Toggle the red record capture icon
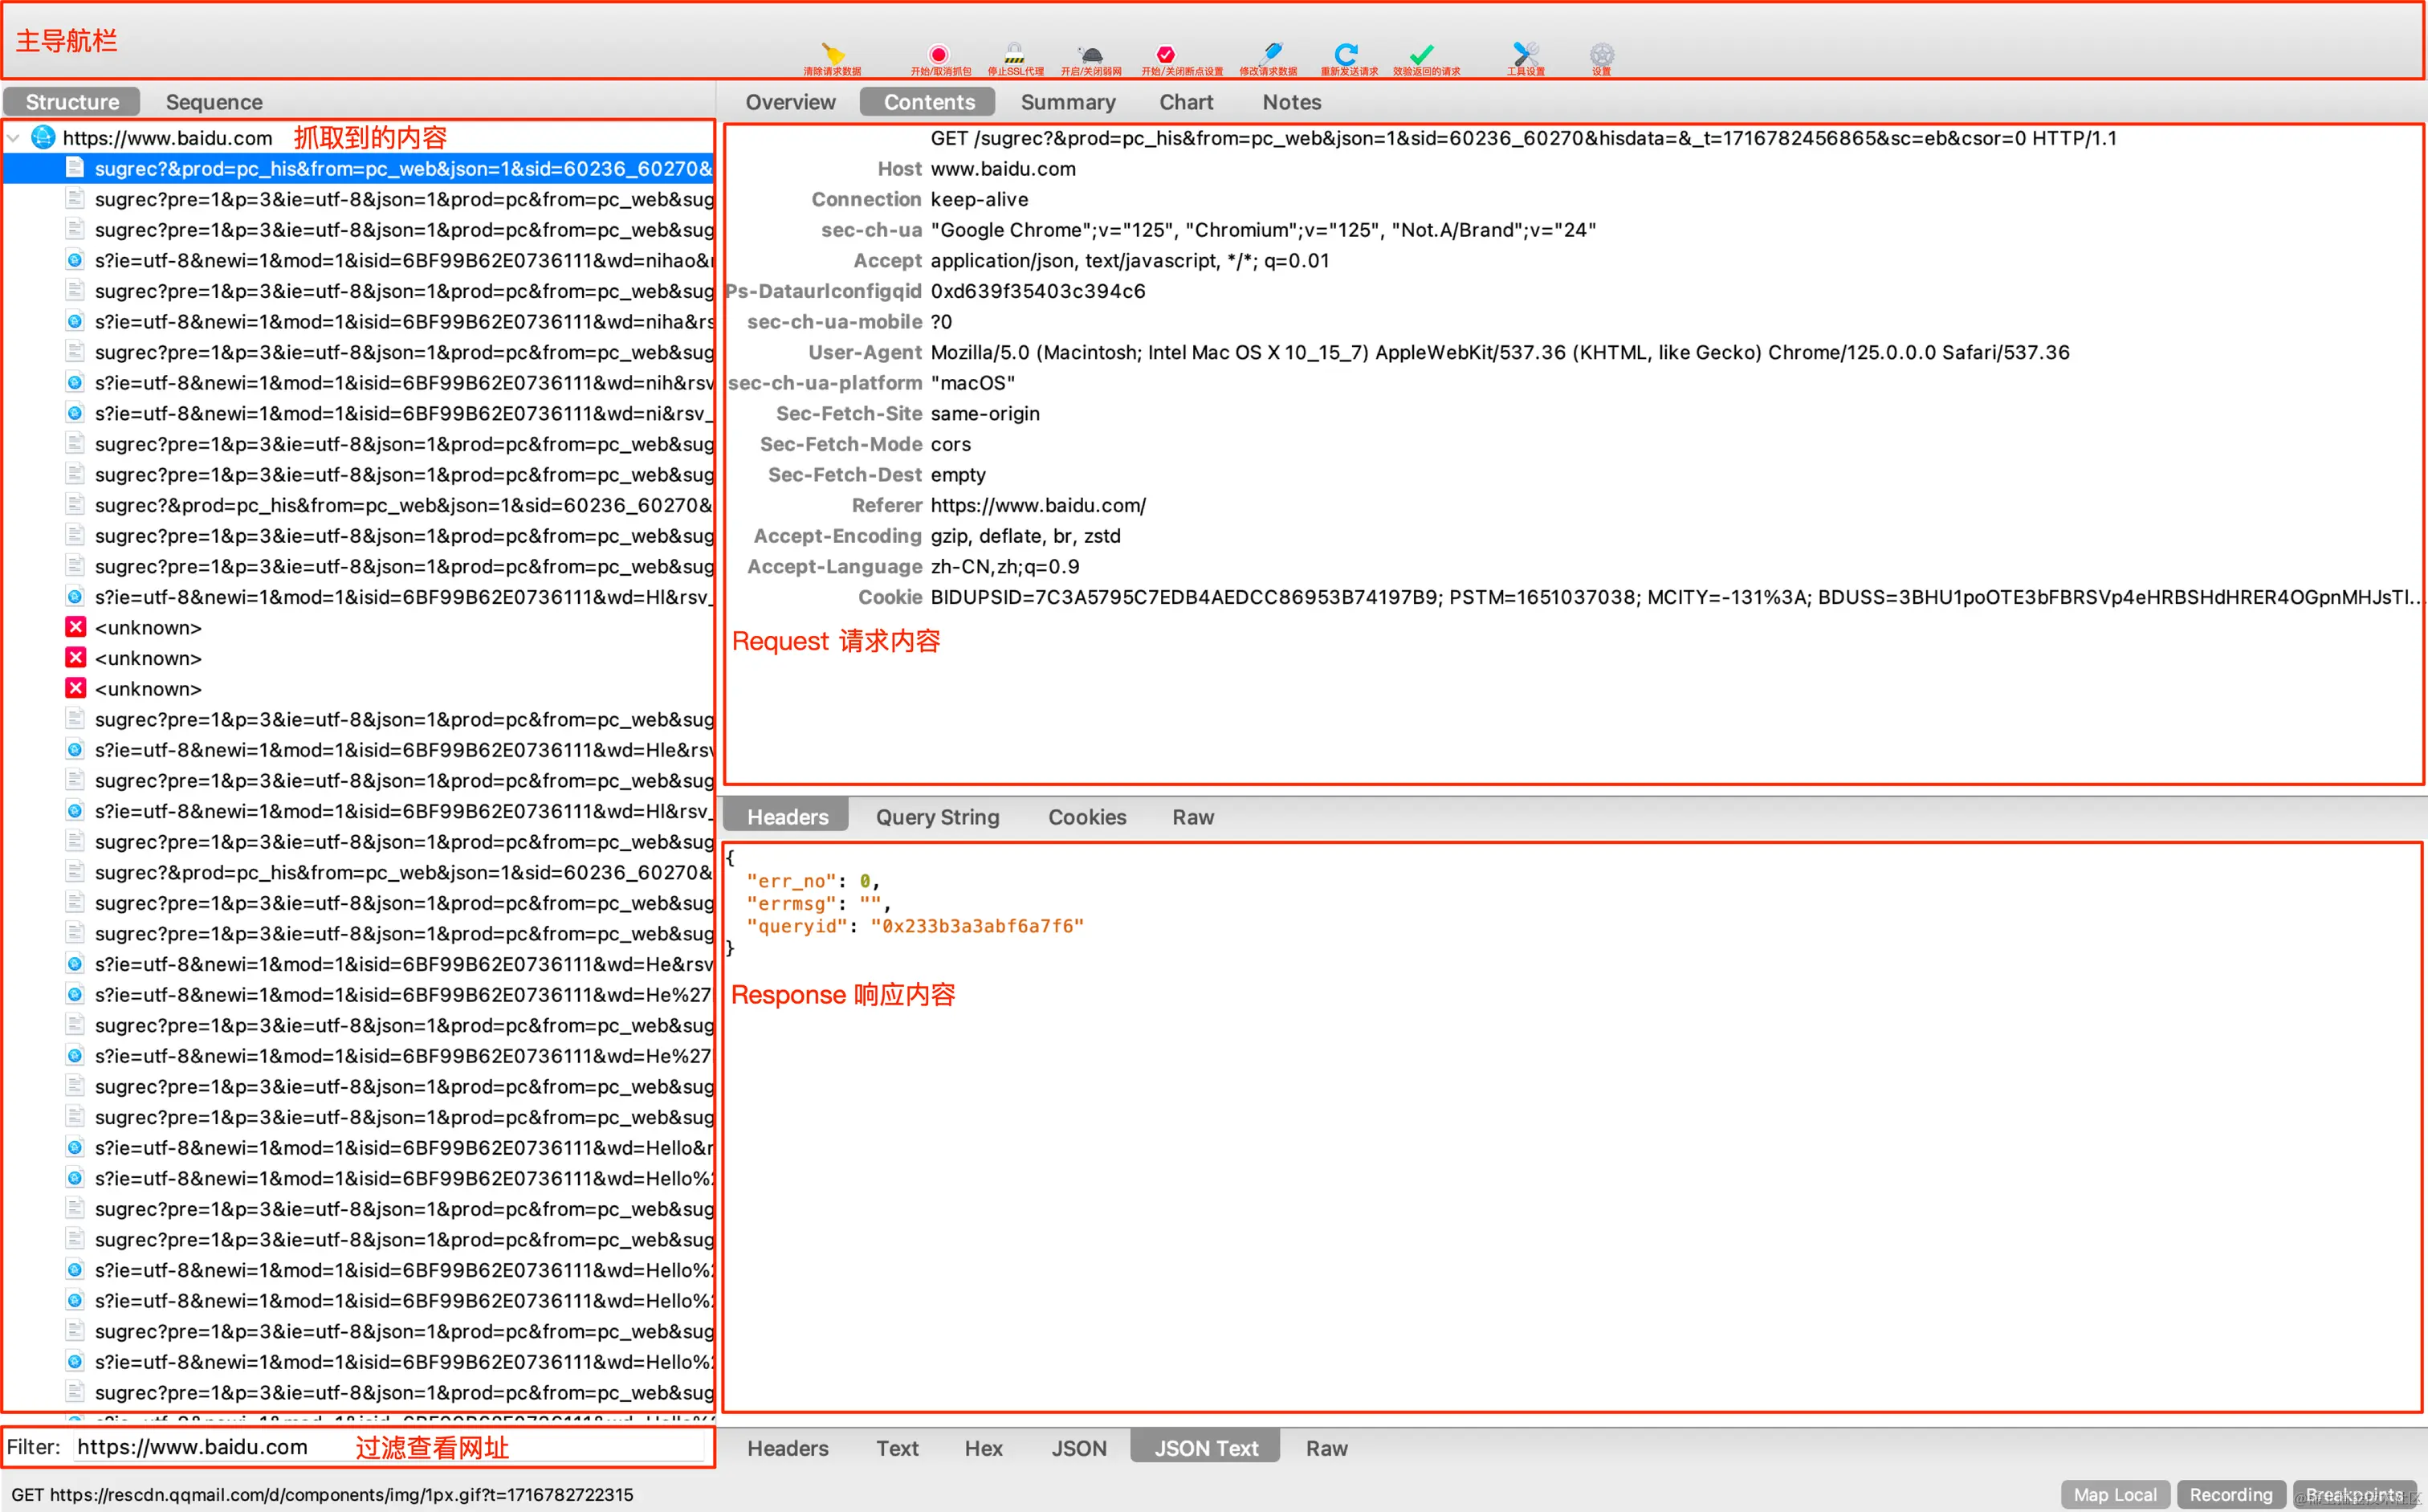 tap(939, 54)
